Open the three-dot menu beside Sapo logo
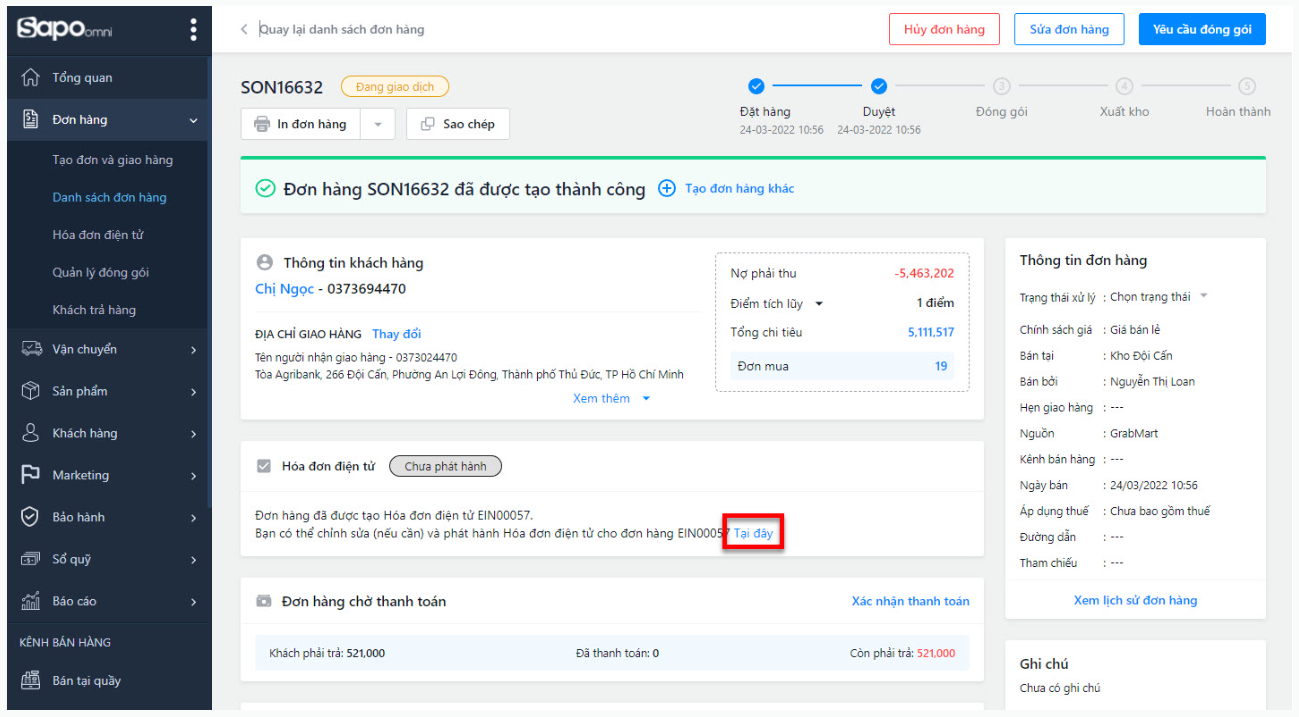The height and width of the screenshot is (717, 1299). tap(193, 30)
